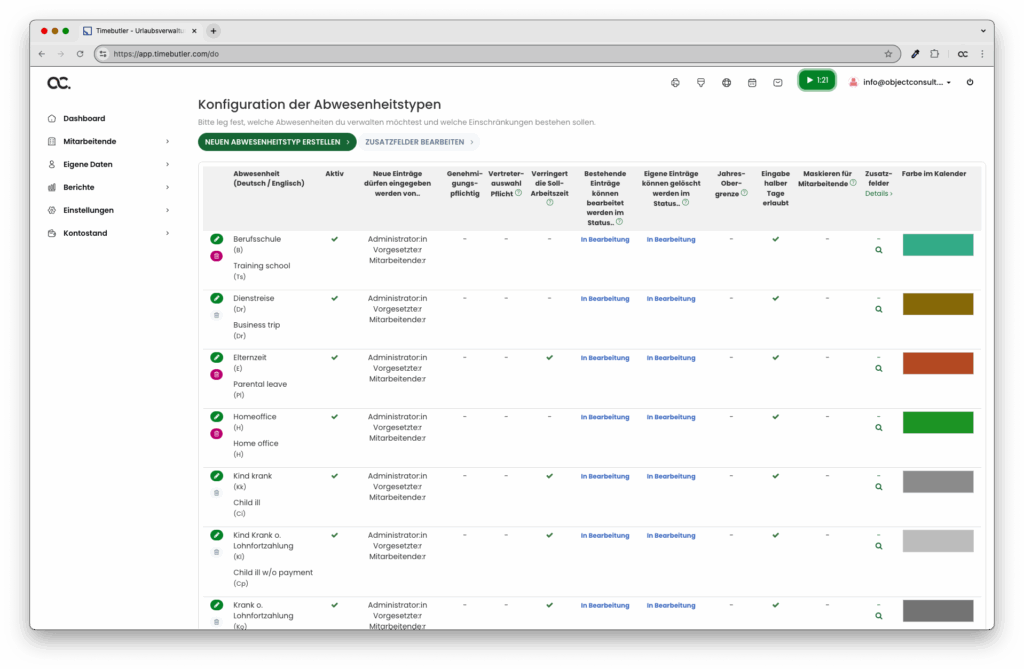1024x669 pixels.
Task: Edit the Homeoffice absence type pencil icon
Action: (x=216, y=417)
